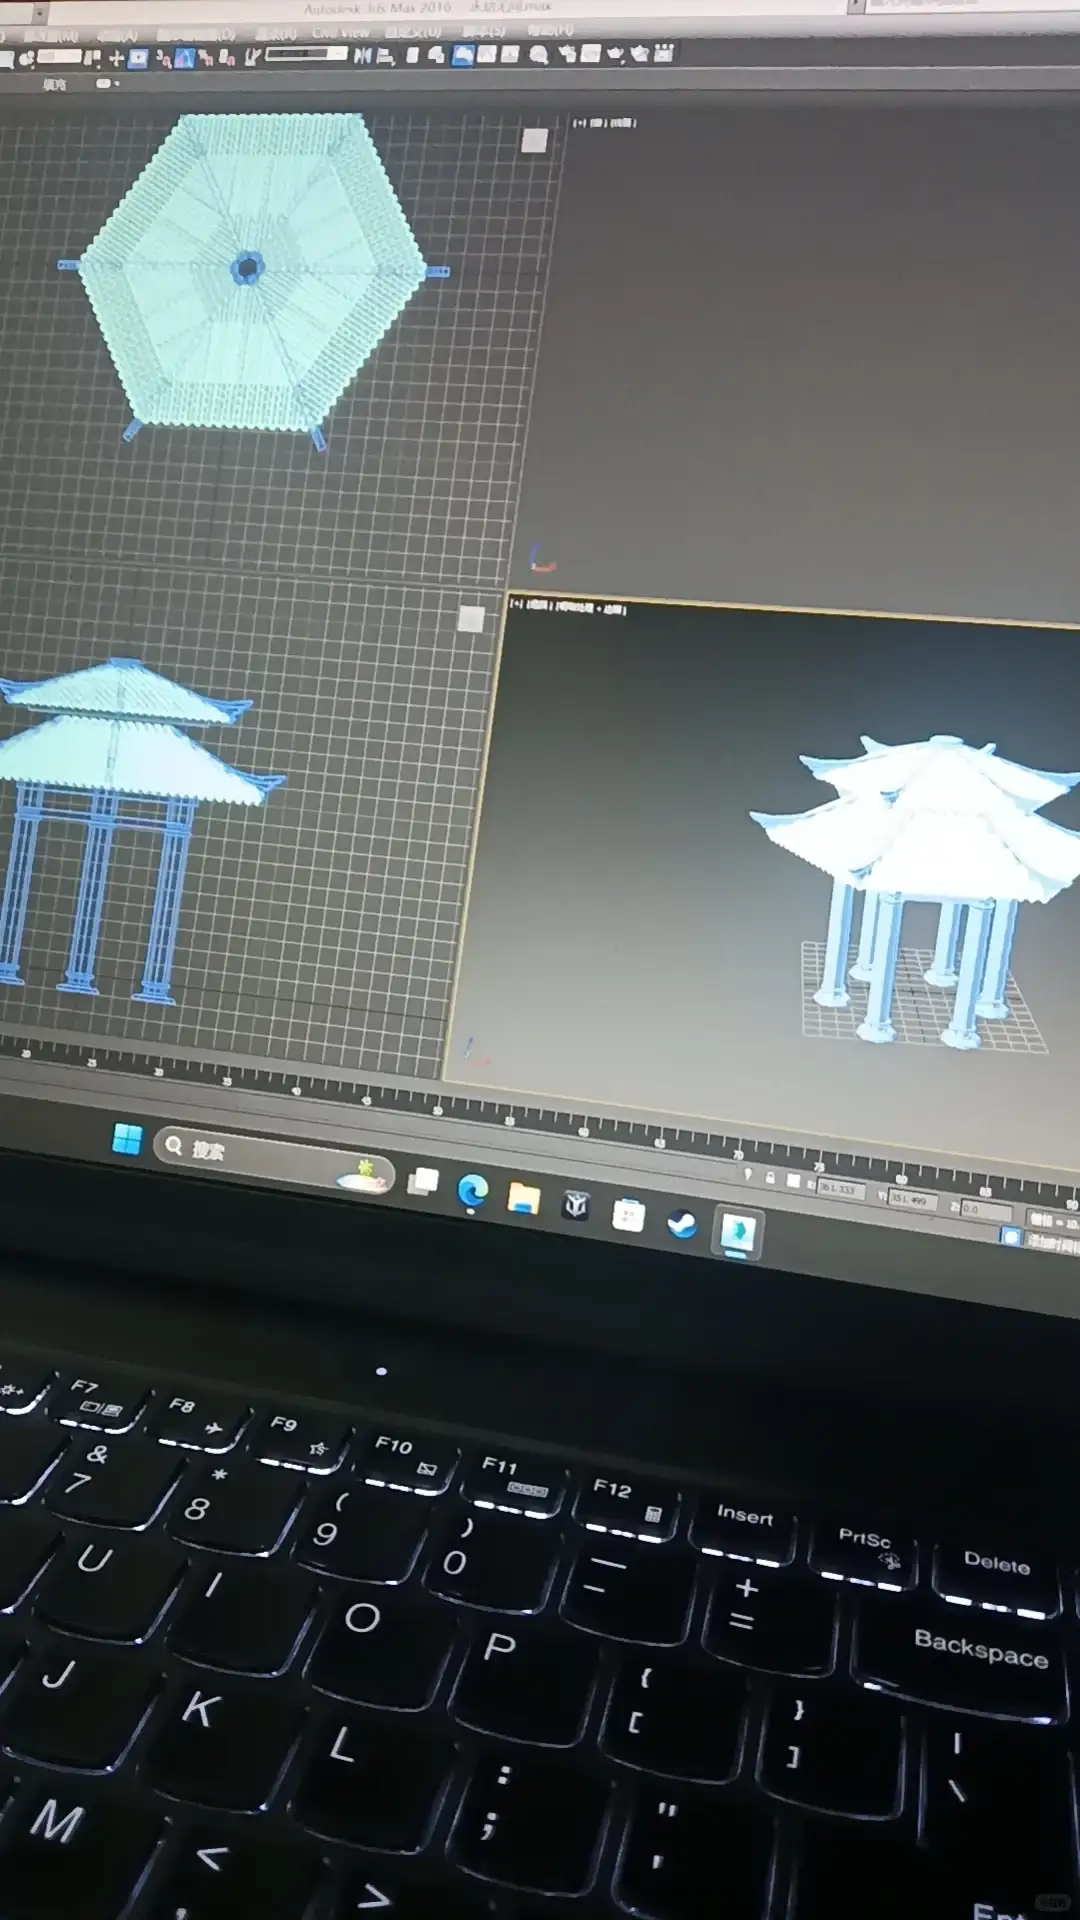Click the front viewport's ViewCube
The height and width of the screenshot is (1920, 1080).
pos(470,619)
